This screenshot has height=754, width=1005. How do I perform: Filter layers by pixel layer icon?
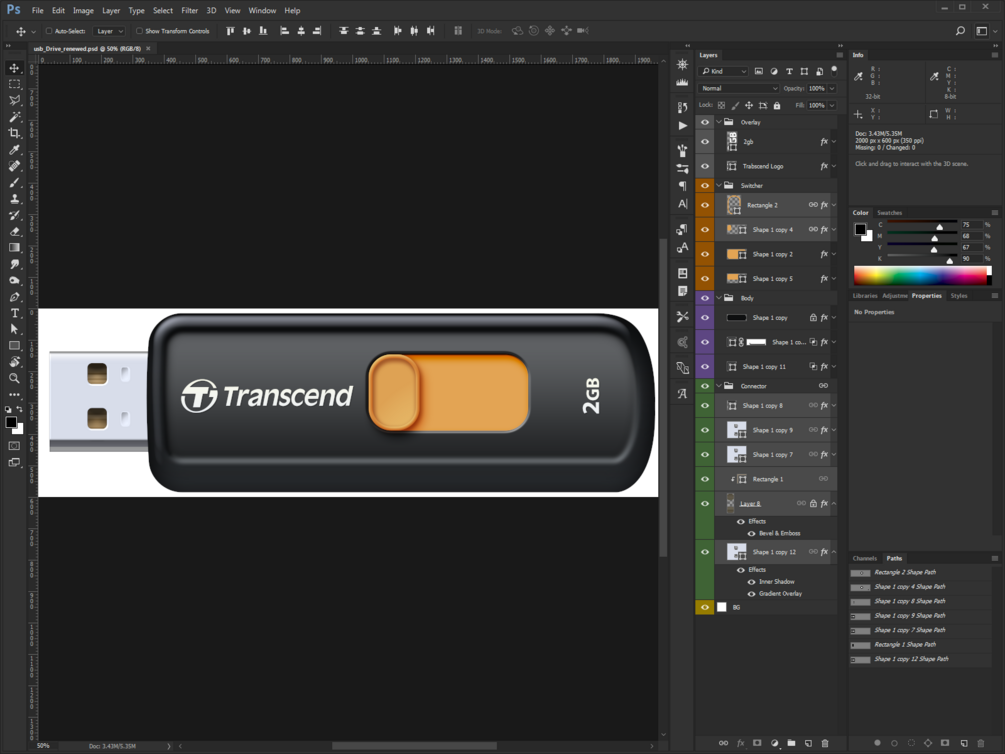point(759,71)
